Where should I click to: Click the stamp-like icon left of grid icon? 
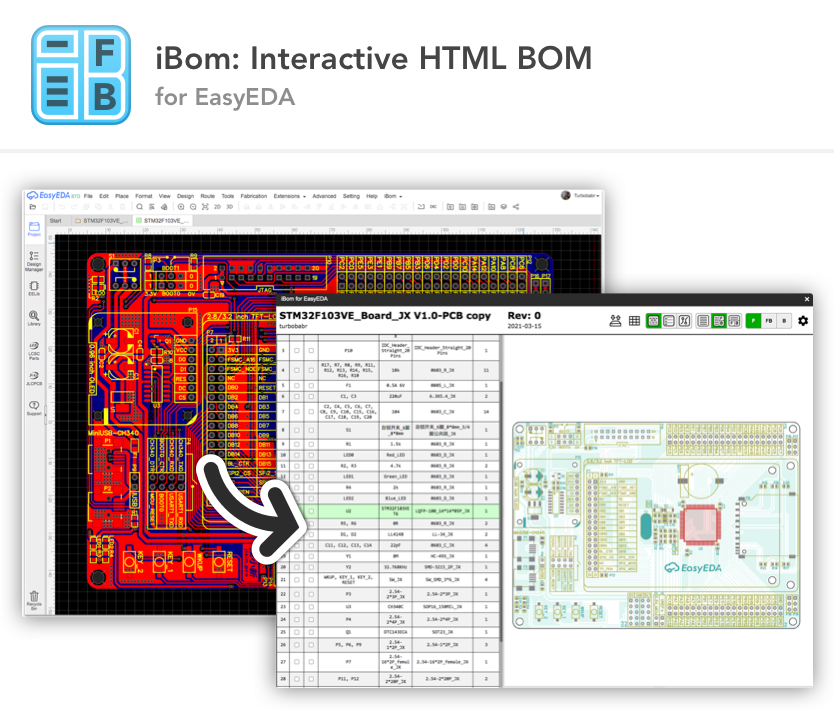(615, 321)
